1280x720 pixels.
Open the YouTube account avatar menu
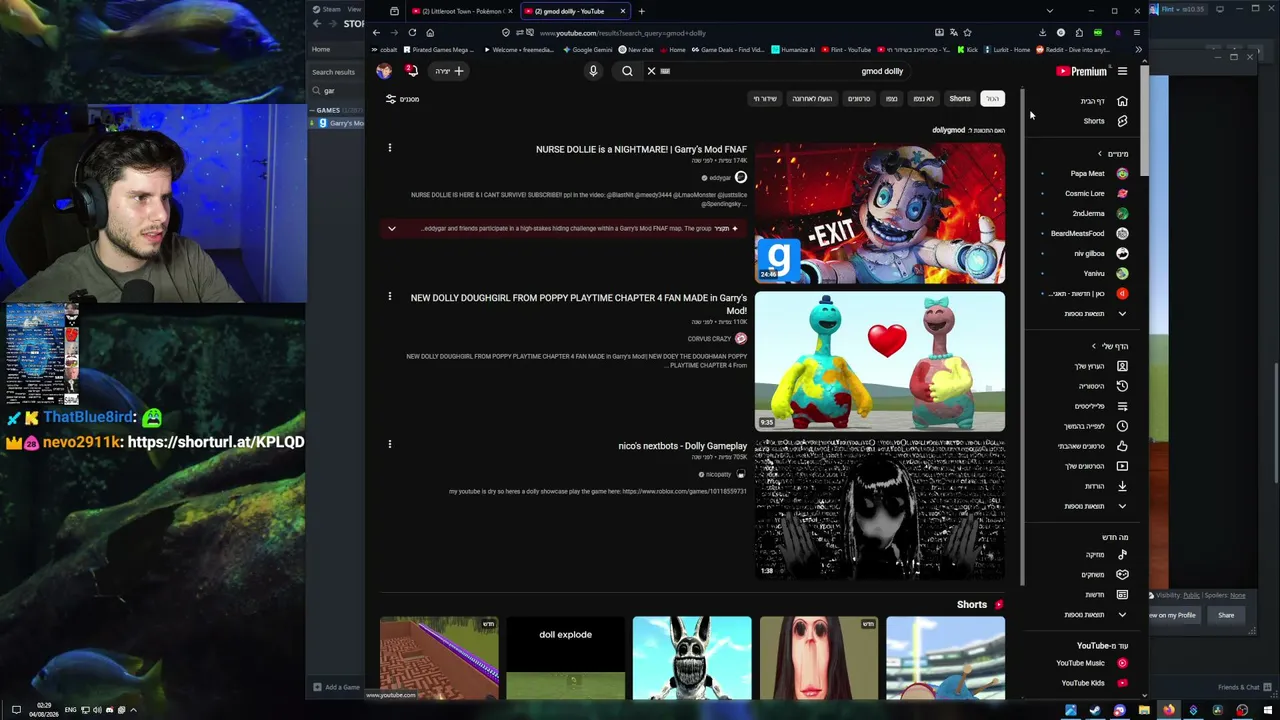coord(384,71)
